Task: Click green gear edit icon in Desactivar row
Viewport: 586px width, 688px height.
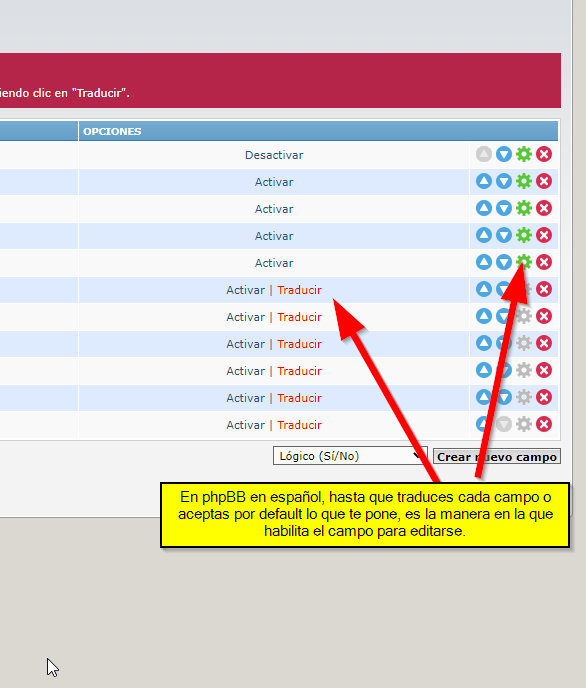Action: pos(524,154)
